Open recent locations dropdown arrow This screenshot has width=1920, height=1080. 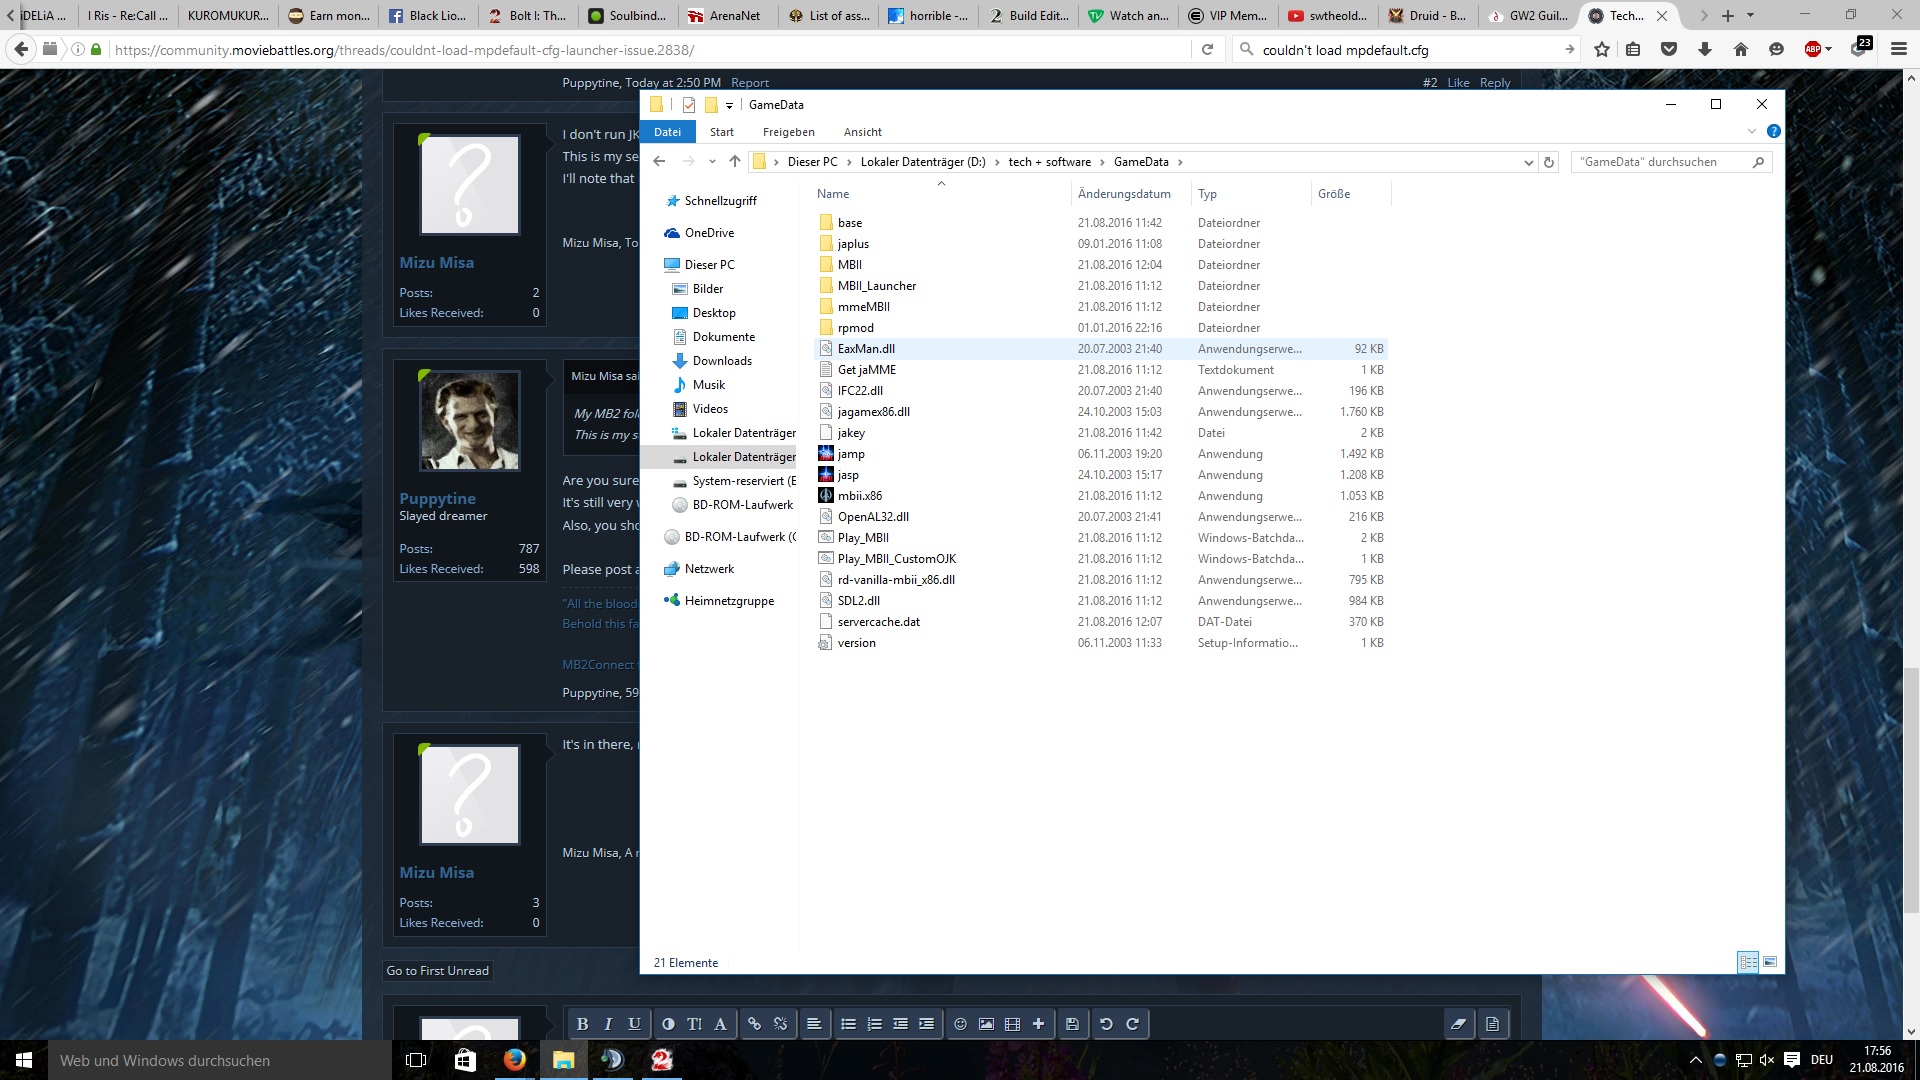click(712, 162)
